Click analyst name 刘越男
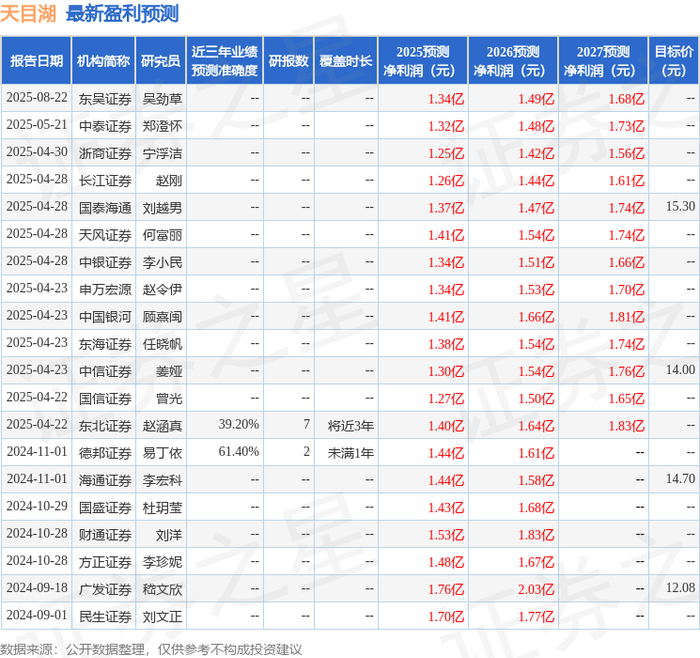Viewport: 700px width, 658px height. 162,208
